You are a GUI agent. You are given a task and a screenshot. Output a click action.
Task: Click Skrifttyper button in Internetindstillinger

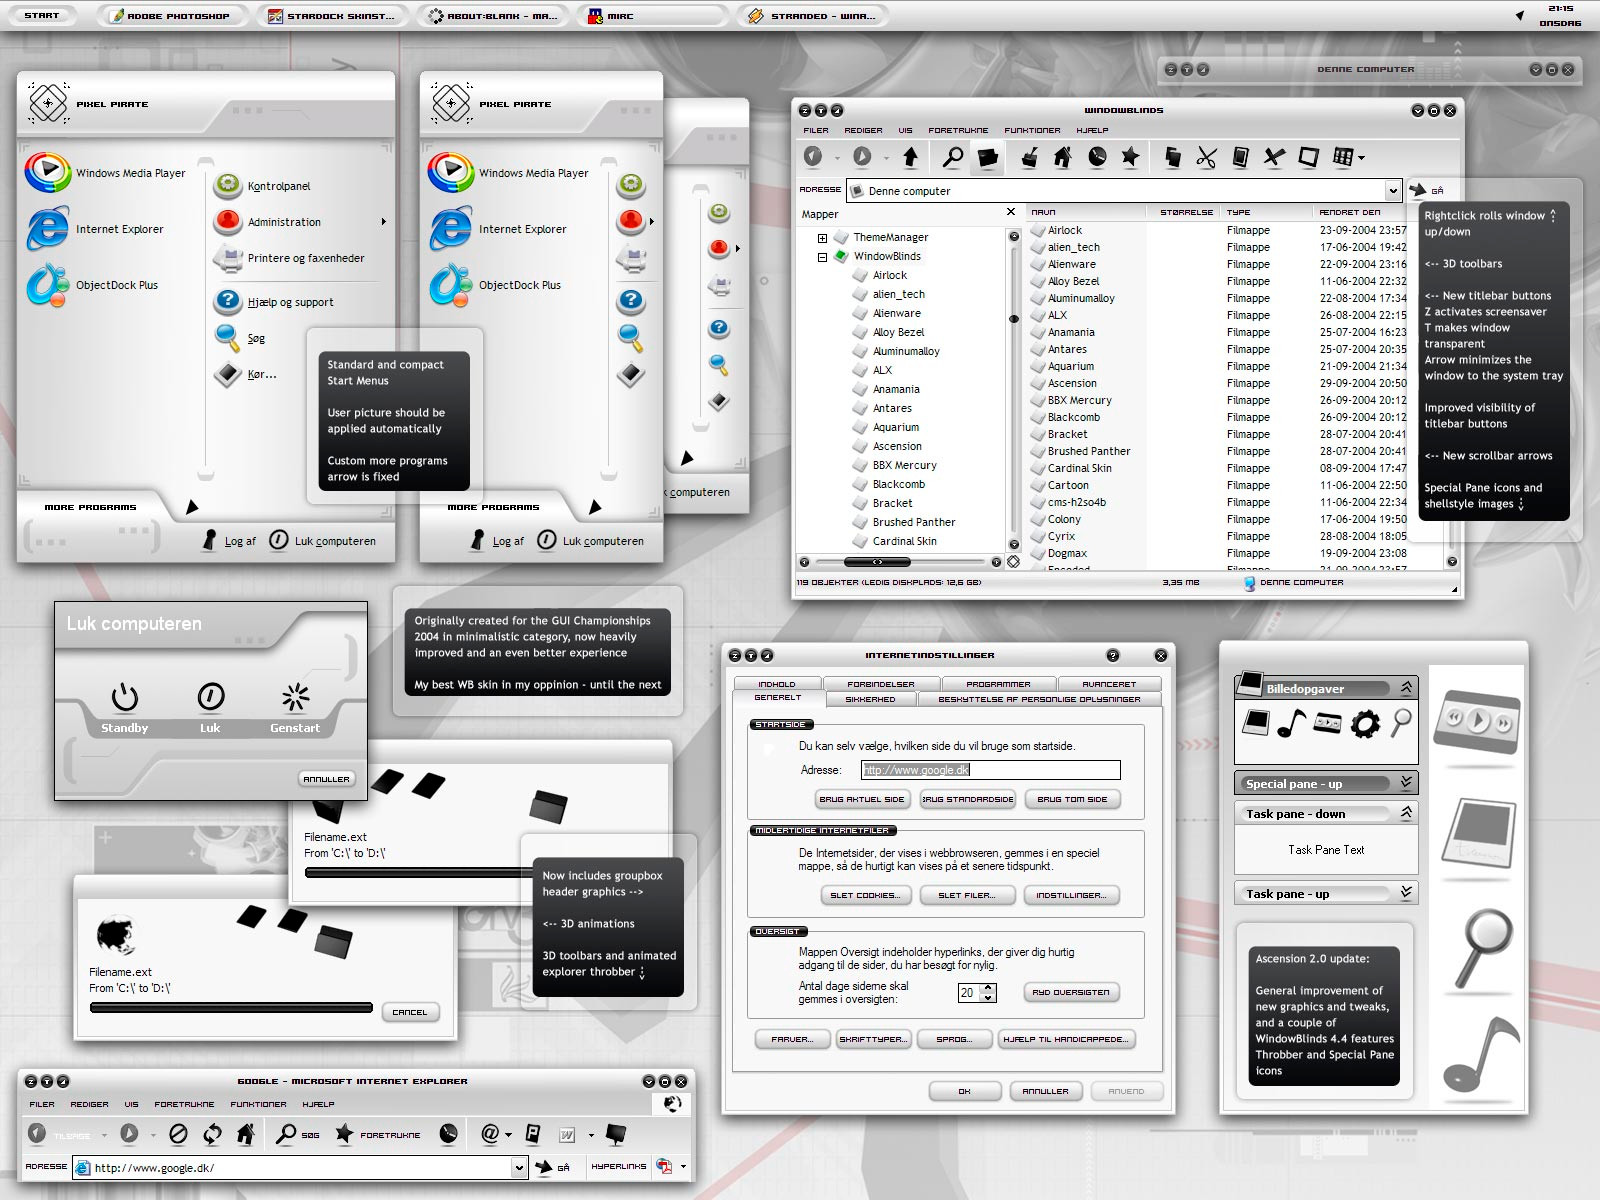(x=873, y=1039)
